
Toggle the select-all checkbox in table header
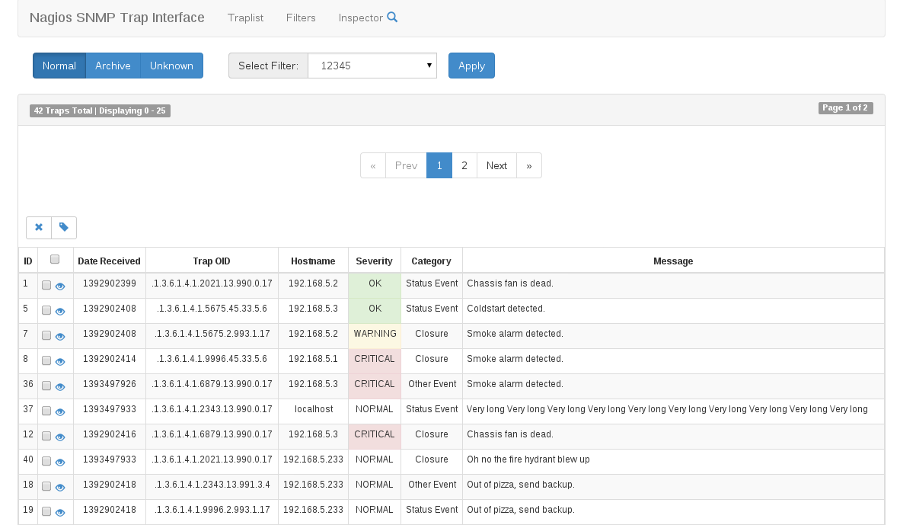point(55,259)
